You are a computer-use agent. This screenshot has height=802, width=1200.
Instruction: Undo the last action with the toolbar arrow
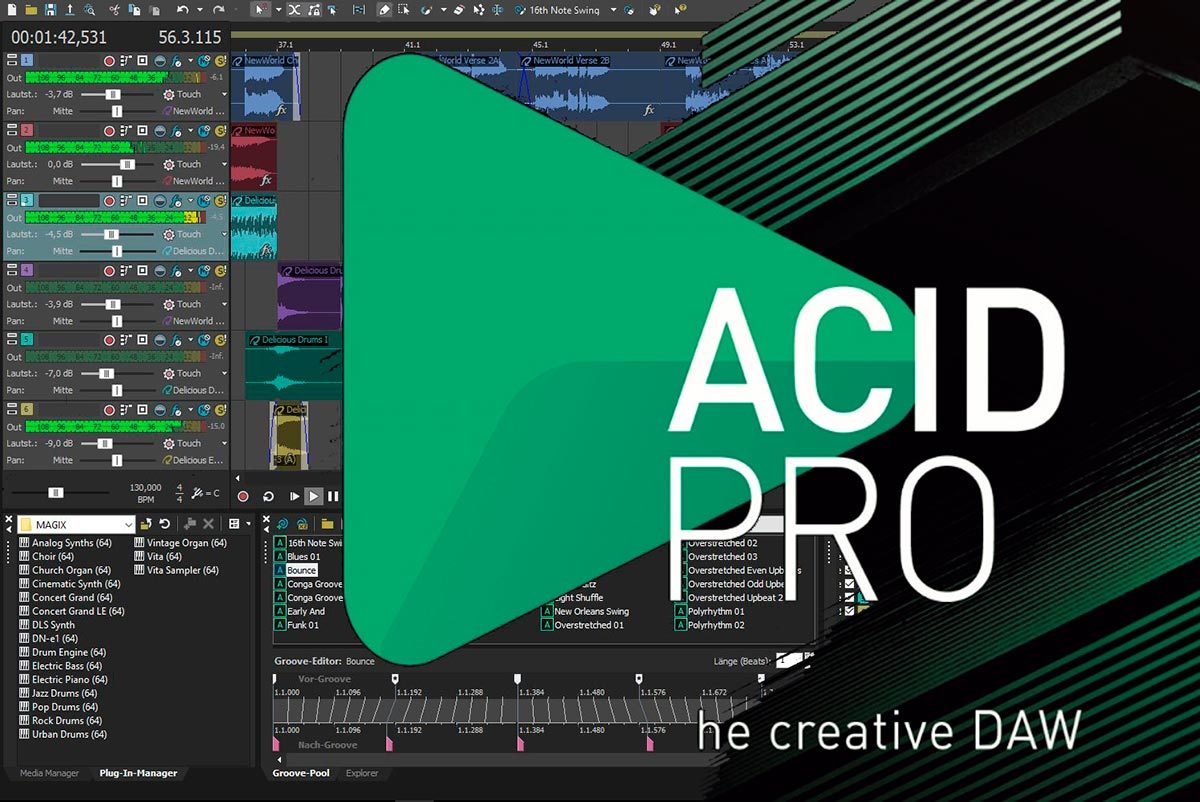[x=183, y=10]
